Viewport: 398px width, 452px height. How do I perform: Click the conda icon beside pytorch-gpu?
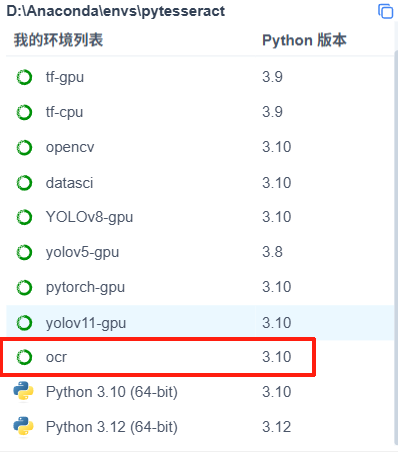tap(24, 288)
